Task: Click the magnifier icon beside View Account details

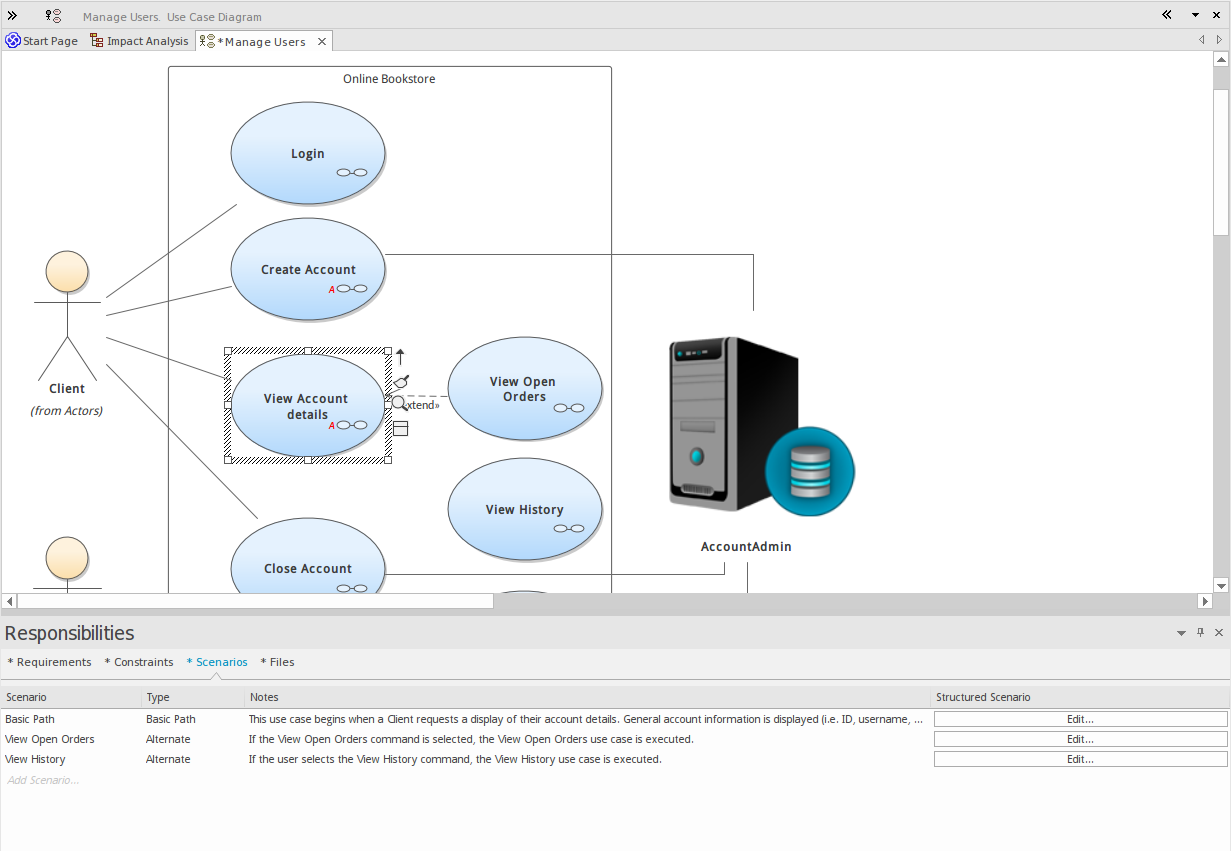Action: point(398,404)
